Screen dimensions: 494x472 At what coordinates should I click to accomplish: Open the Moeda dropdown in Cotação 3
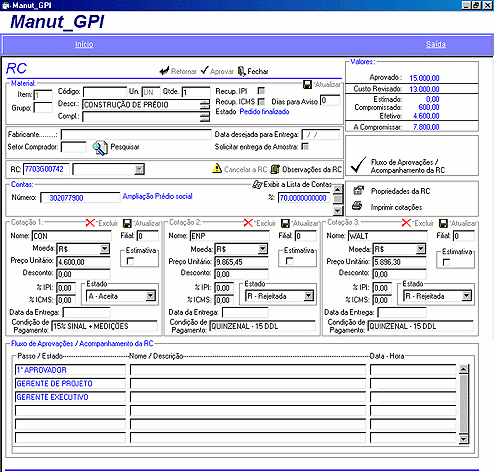coord(421,248)
